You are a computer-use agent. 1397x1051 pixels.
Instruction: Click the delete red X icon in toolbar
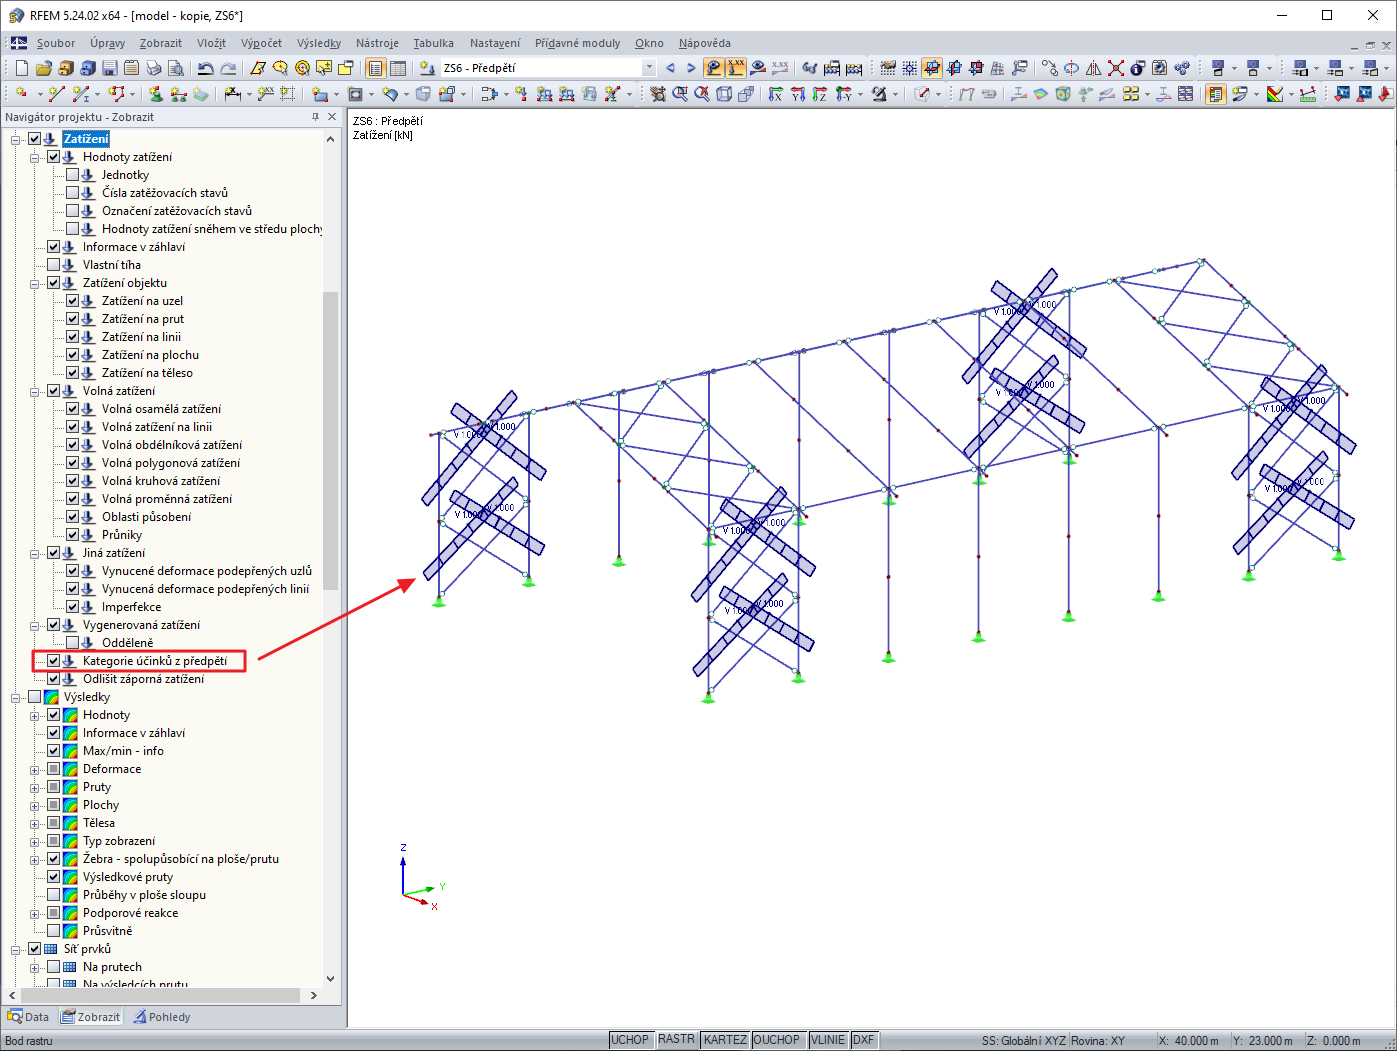[1116, 68]
